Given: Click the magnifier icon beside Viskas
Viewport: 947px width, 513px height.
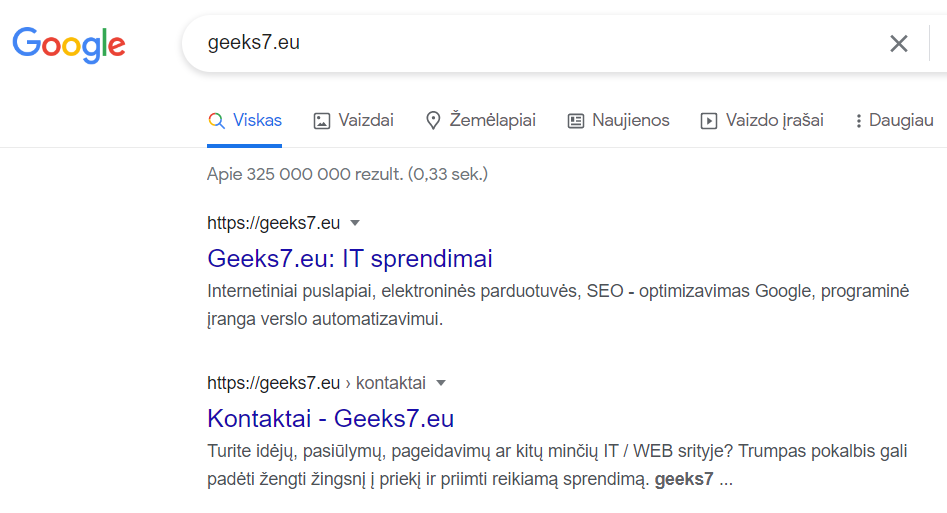Looking at the screenshot, I should click(216, 120).
